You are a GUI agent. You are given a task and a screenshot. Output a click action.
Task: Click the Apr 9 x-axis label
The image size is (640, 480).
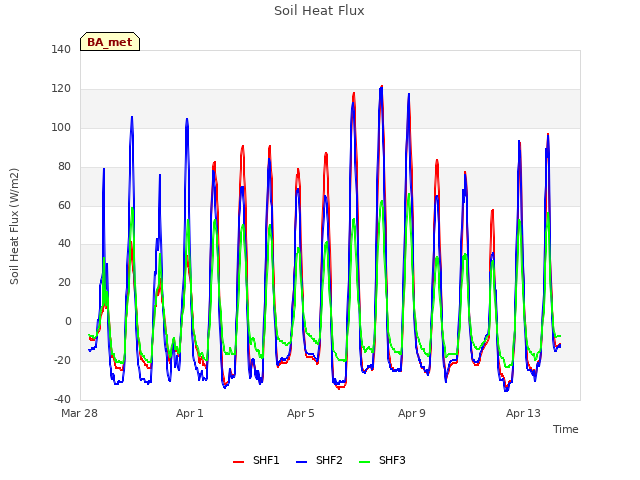[x=412, y=413]
